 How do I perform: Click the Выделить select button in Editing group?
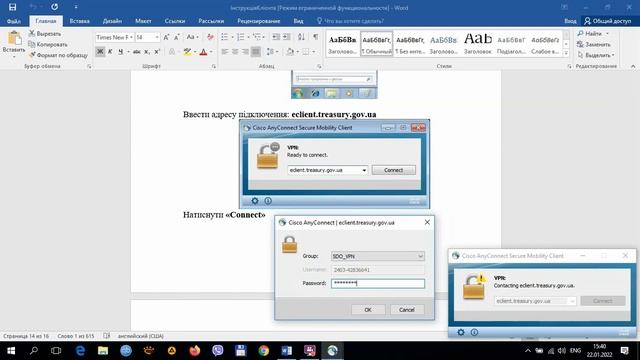click(x=596, y=55)
